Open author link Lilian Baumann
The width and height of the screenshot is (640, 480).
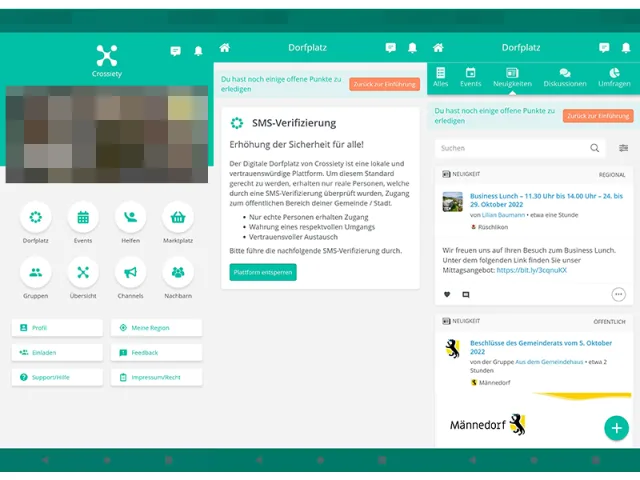503,215
